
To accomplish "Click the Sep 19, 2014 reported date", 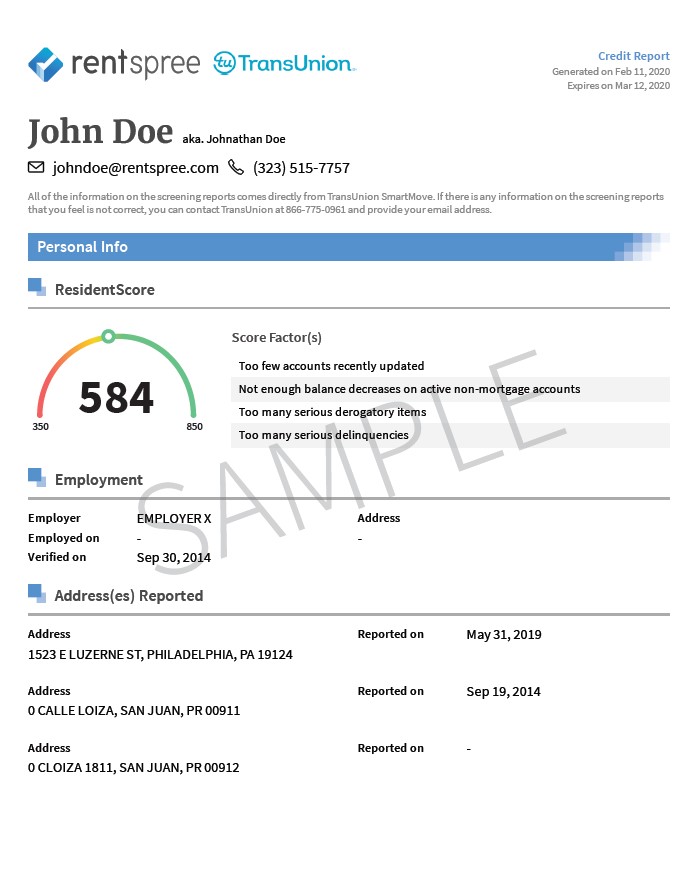I will (503, 691).
